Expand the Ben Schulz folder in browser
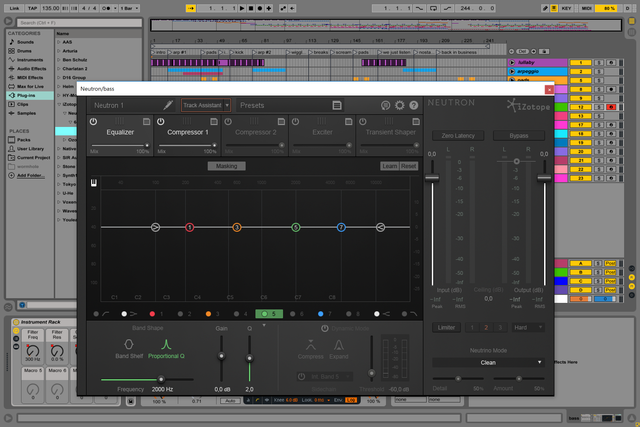 [59, 60]
